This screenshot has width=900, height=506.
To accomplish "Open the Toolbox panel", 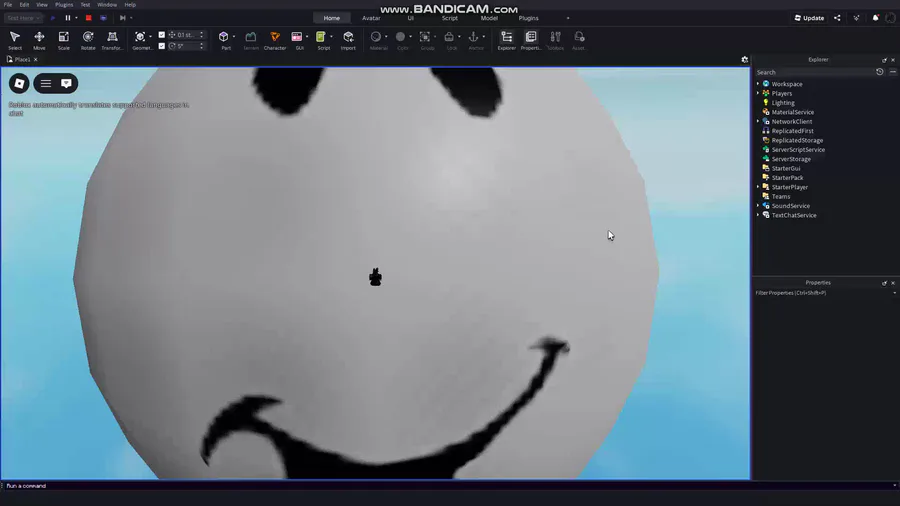I will (555, 40).
